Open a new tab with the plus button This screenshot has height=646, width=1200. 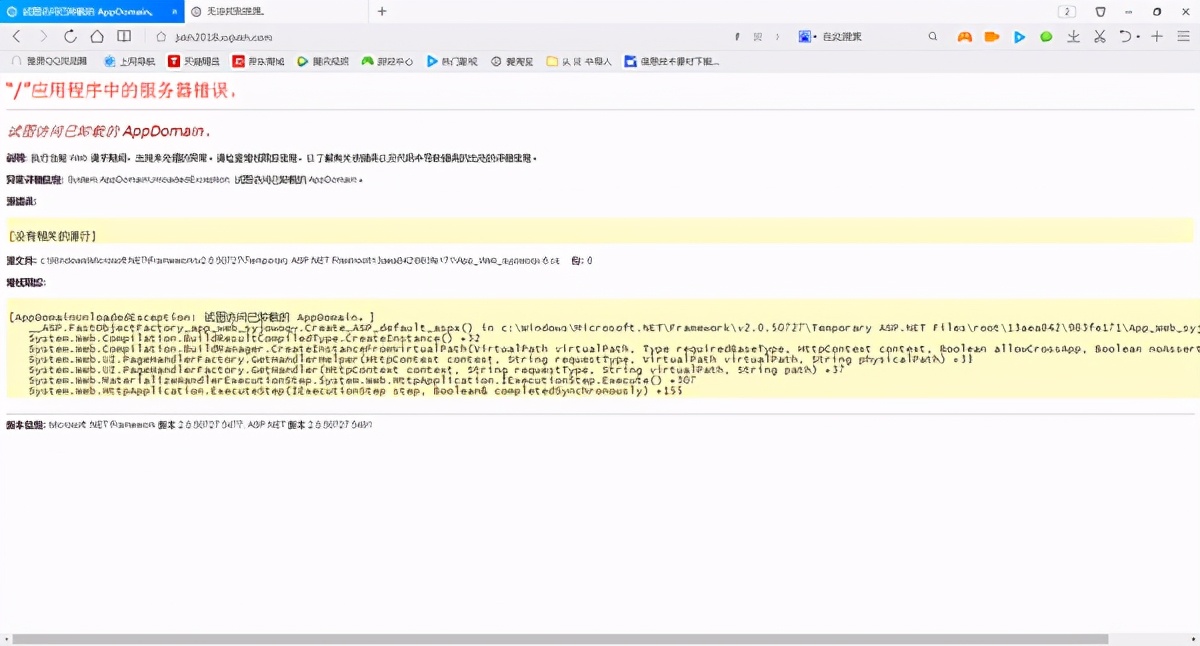pos(382,11)
